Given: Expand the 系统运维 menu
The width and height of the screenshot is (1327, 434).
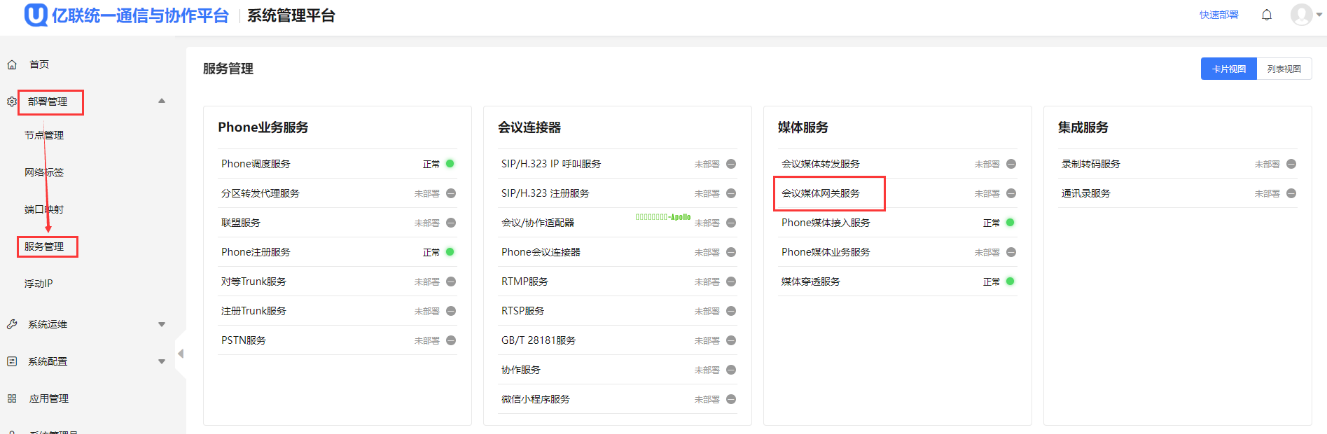Looking at the screenshot, I should (x=162, y=324).
